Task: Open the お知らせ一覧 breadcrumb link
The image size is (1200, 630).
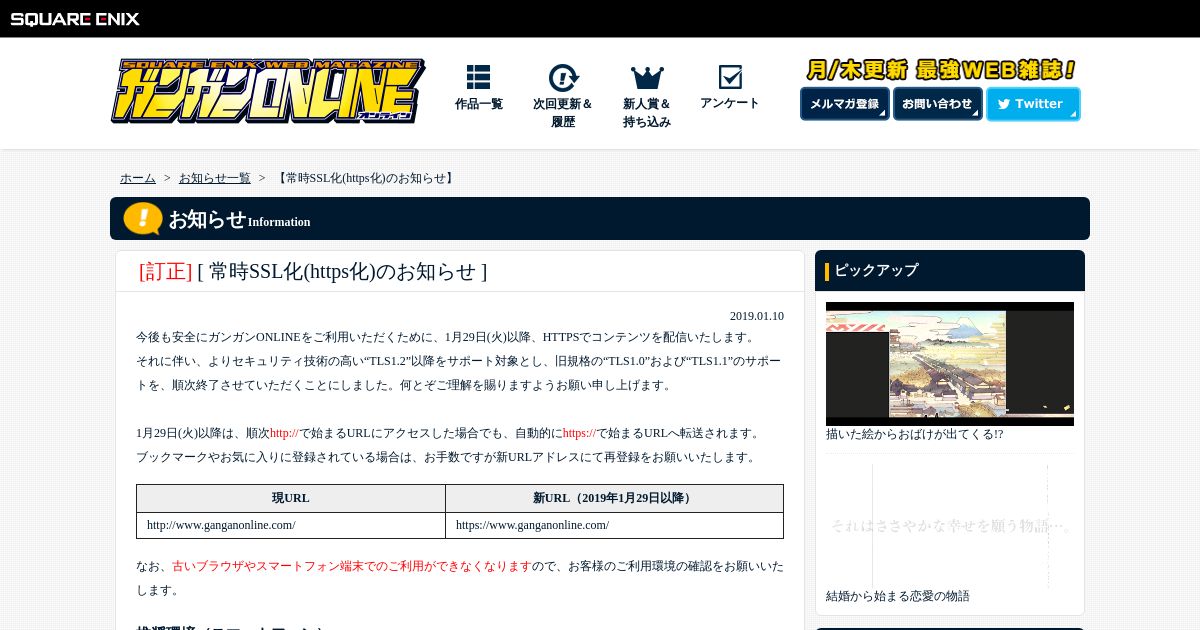Action: [215, 178]
